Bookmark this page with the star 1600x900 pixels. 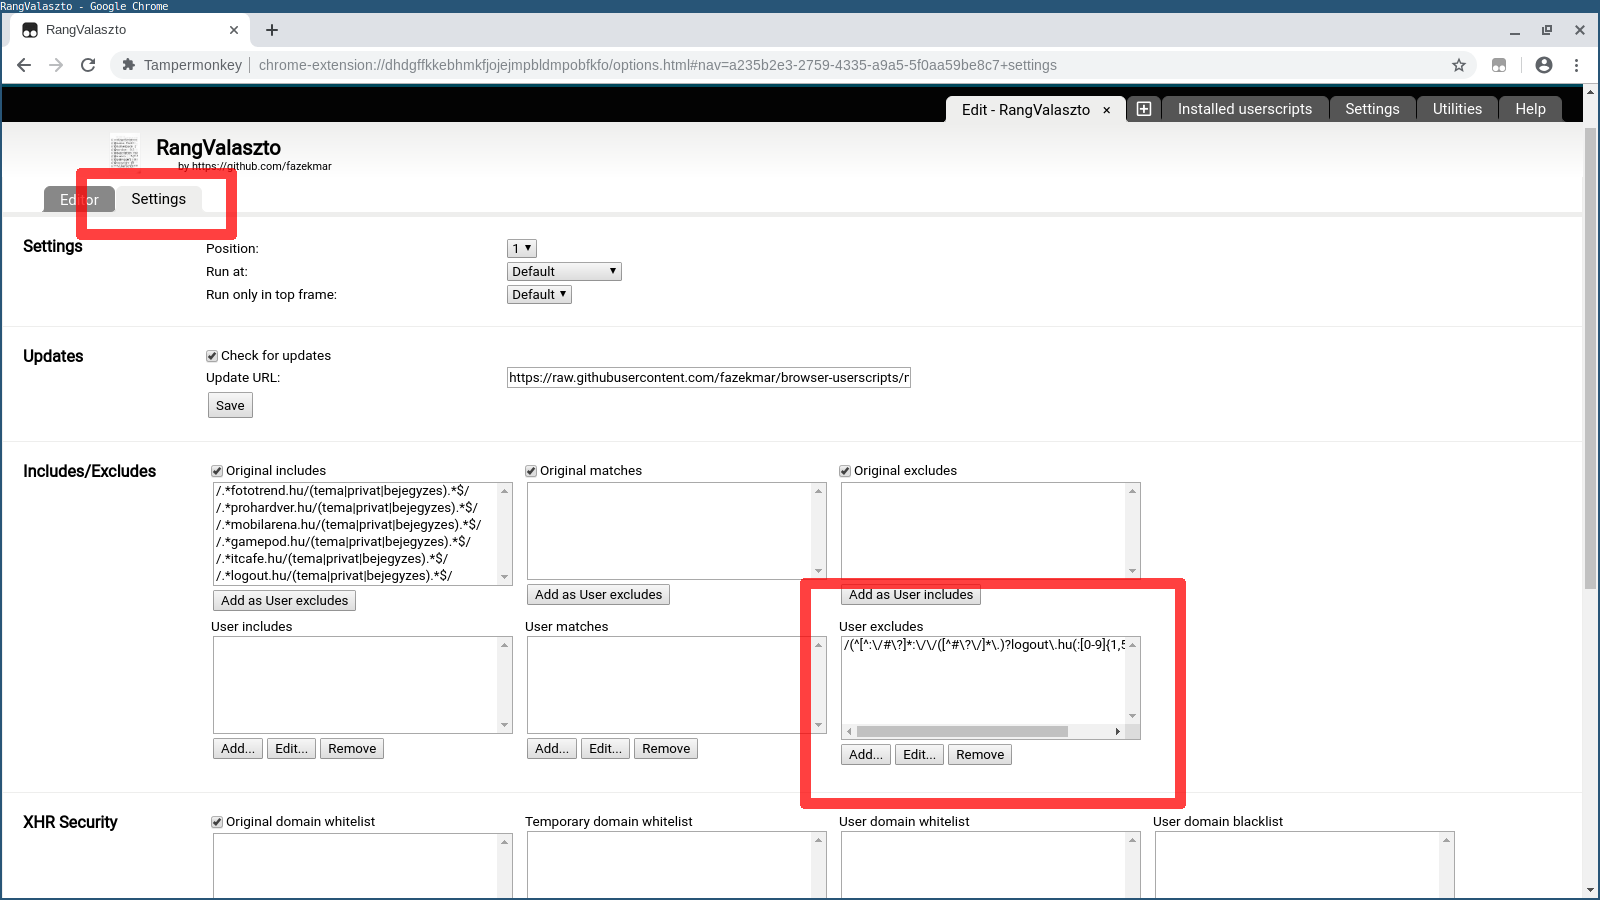pos(1459,65)
